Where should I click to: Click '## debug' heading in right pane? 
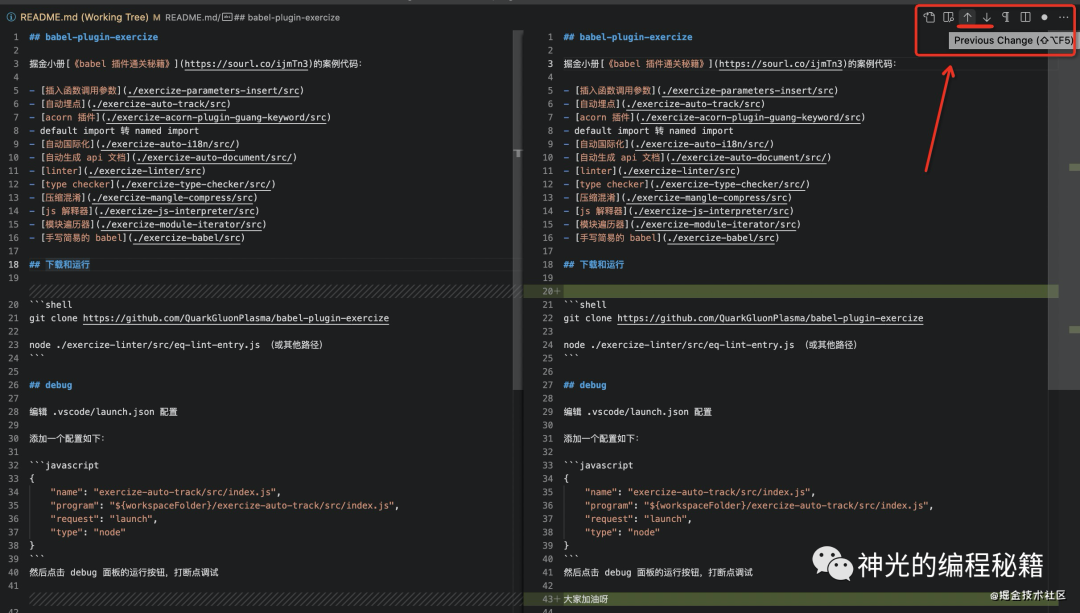click(585, 385)
